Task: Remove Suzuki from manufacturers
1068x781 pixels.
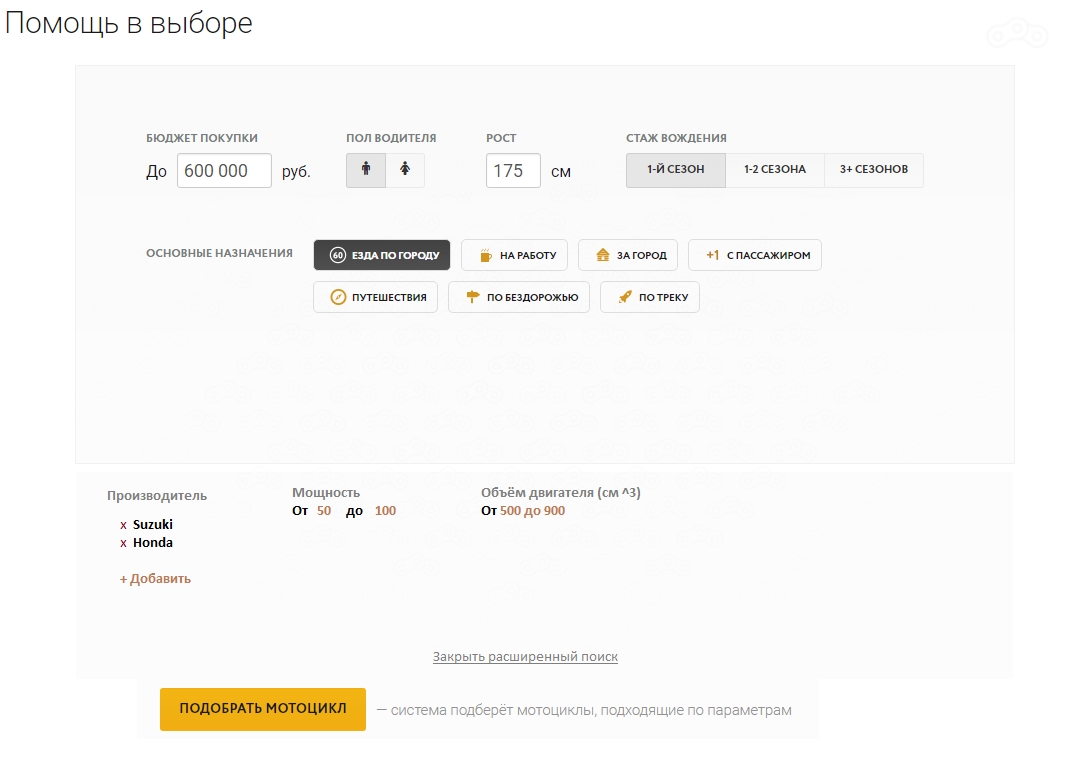Action: [123, 525]
